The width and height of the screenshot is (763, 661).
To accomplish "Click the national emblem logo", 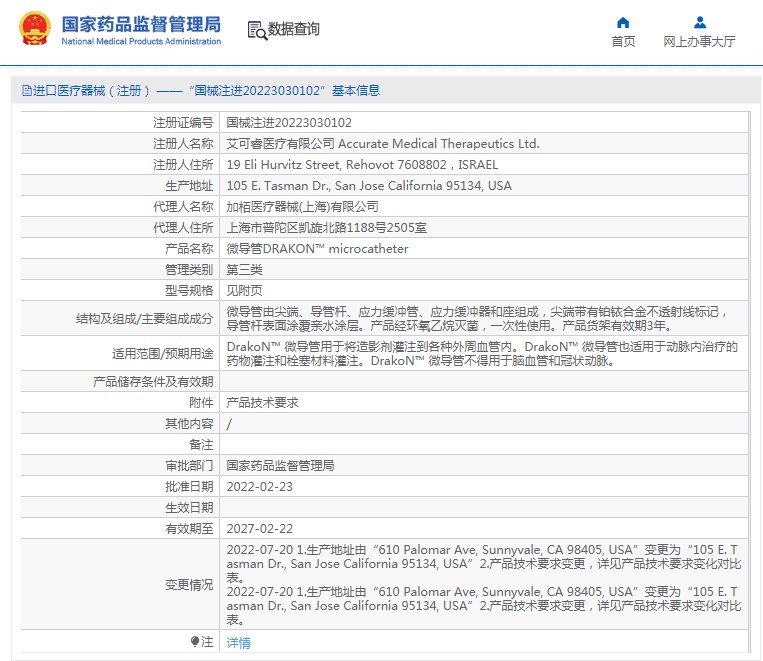I will (x=35, y=29).
